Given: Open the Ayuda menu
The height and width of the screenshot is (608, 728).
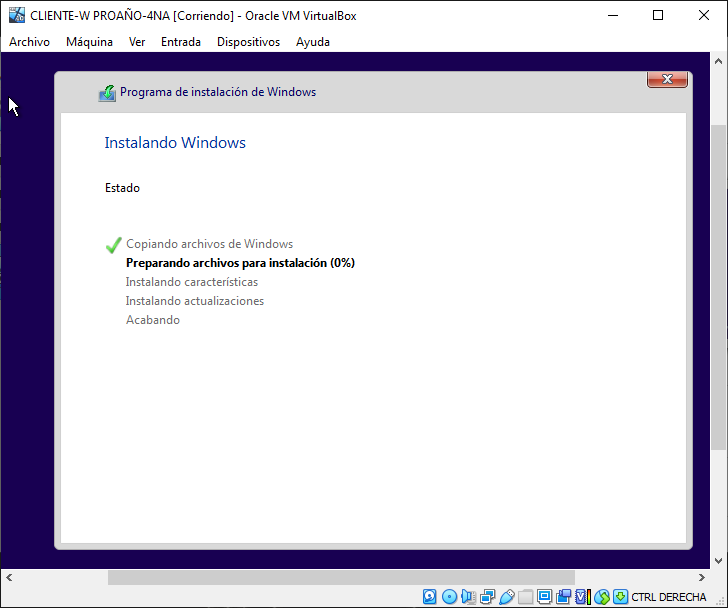Looking at the screenshot, I should click(x=313, y=42).
